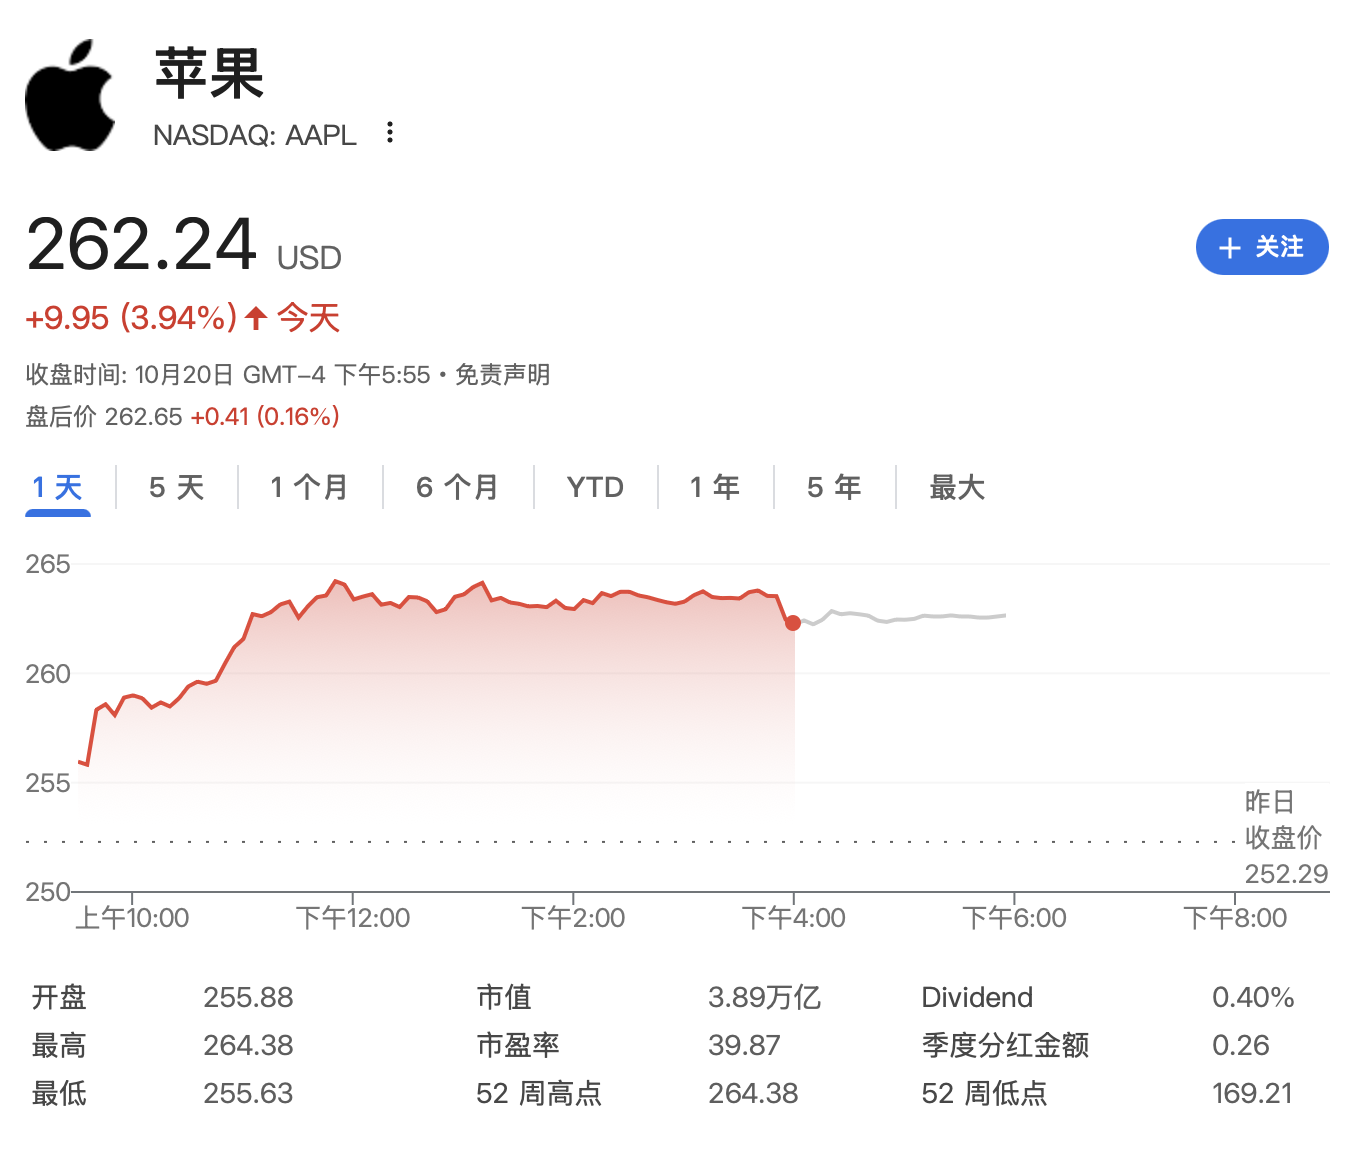The image size is (1346, 1154).
Task: Click the 52 周高点 264.38 statistic
Action: coord(752,1094)
